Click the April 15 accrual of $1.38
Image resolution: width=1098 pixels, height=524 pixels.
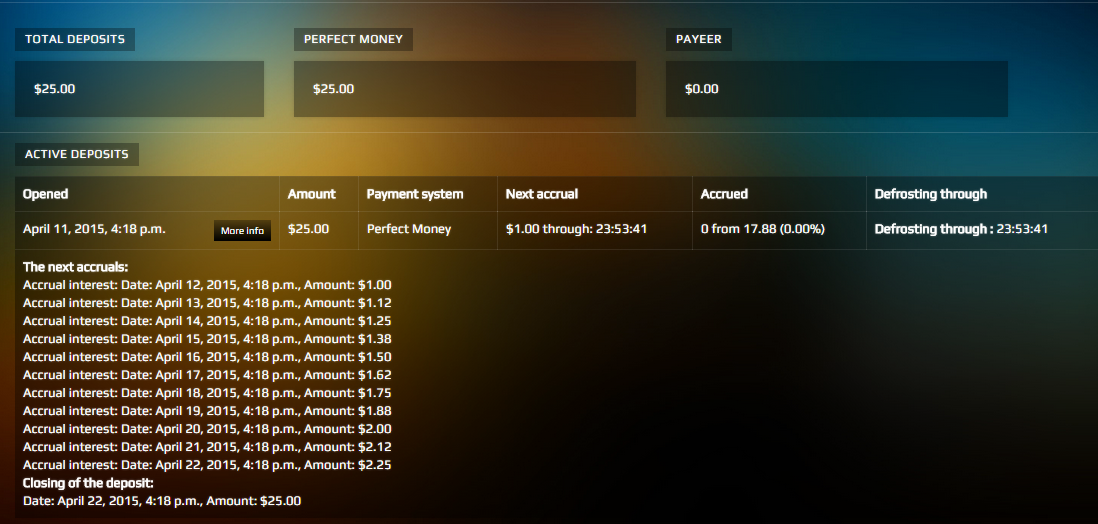coord(207,339)
